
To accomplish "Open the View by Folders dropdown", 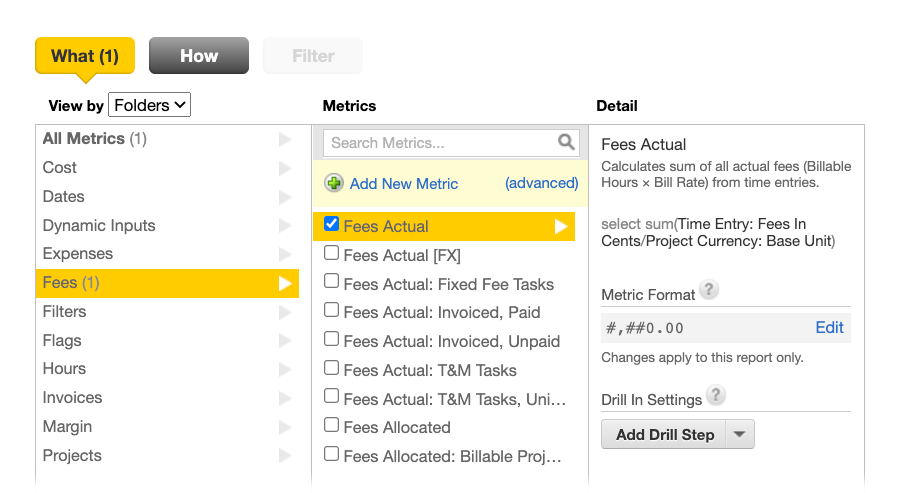I will (150, 105).
